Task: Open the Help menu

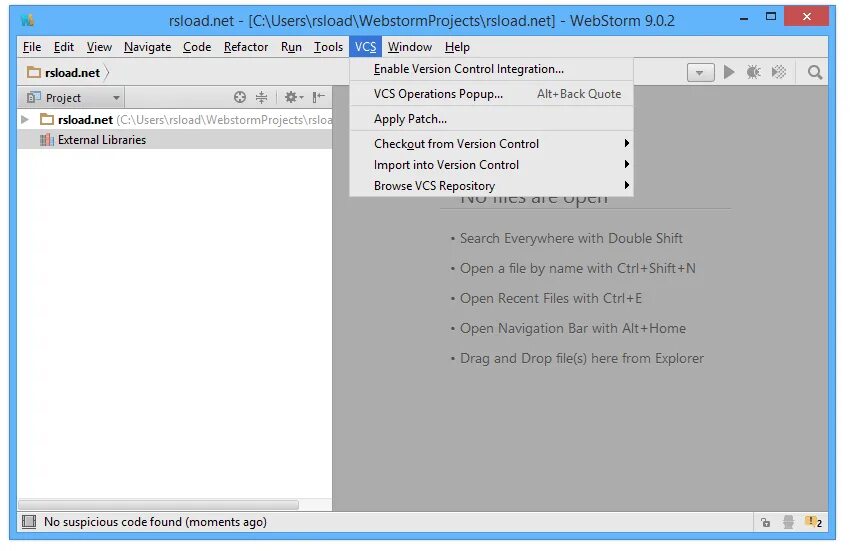Action: 457,47
